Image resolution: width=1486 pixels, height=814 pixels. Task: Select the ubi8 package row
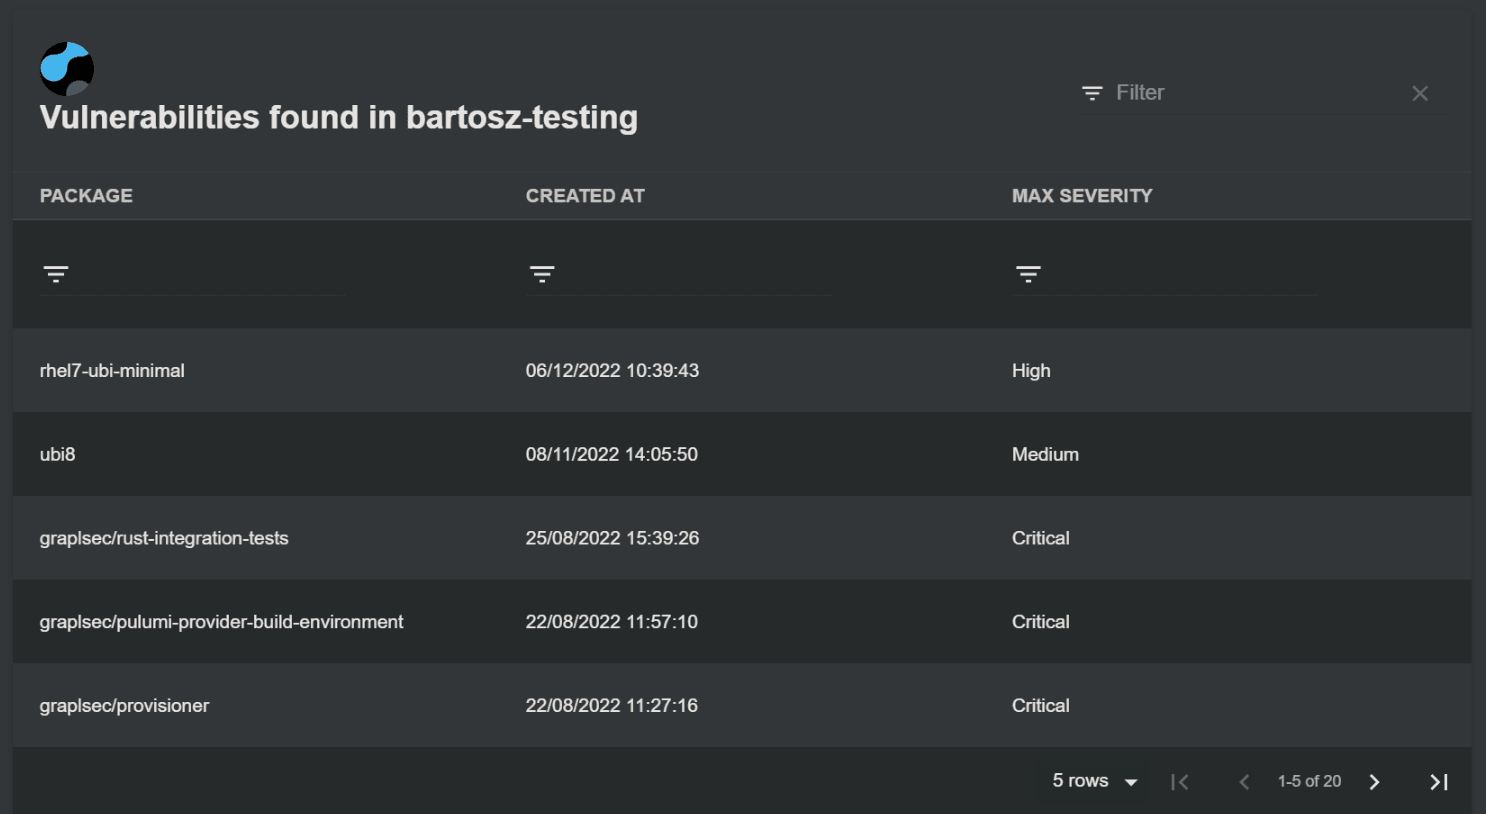[400, 454]
